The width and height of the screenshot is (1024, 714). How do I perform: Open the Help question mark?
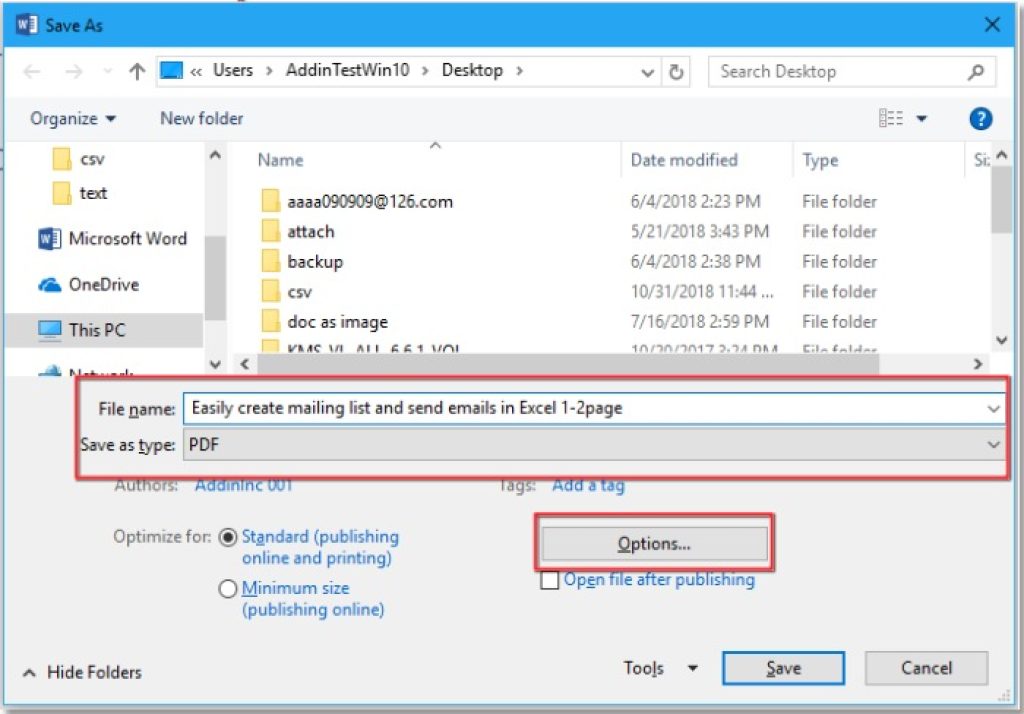(x=981, y=118)
